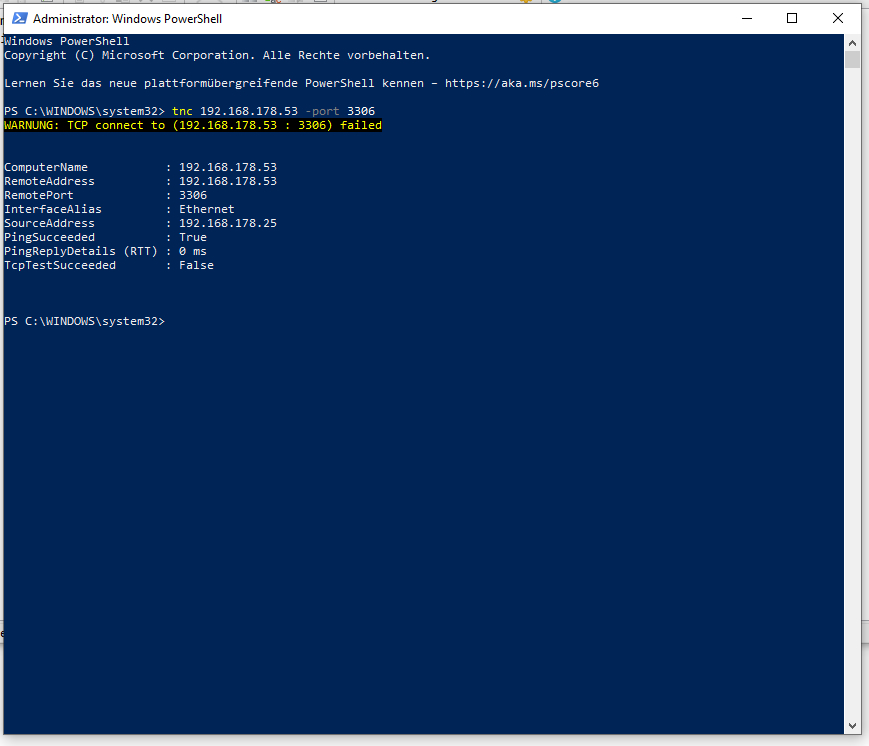Click the "Administrator: Windows PowerShell" title text

coord(127,19)
